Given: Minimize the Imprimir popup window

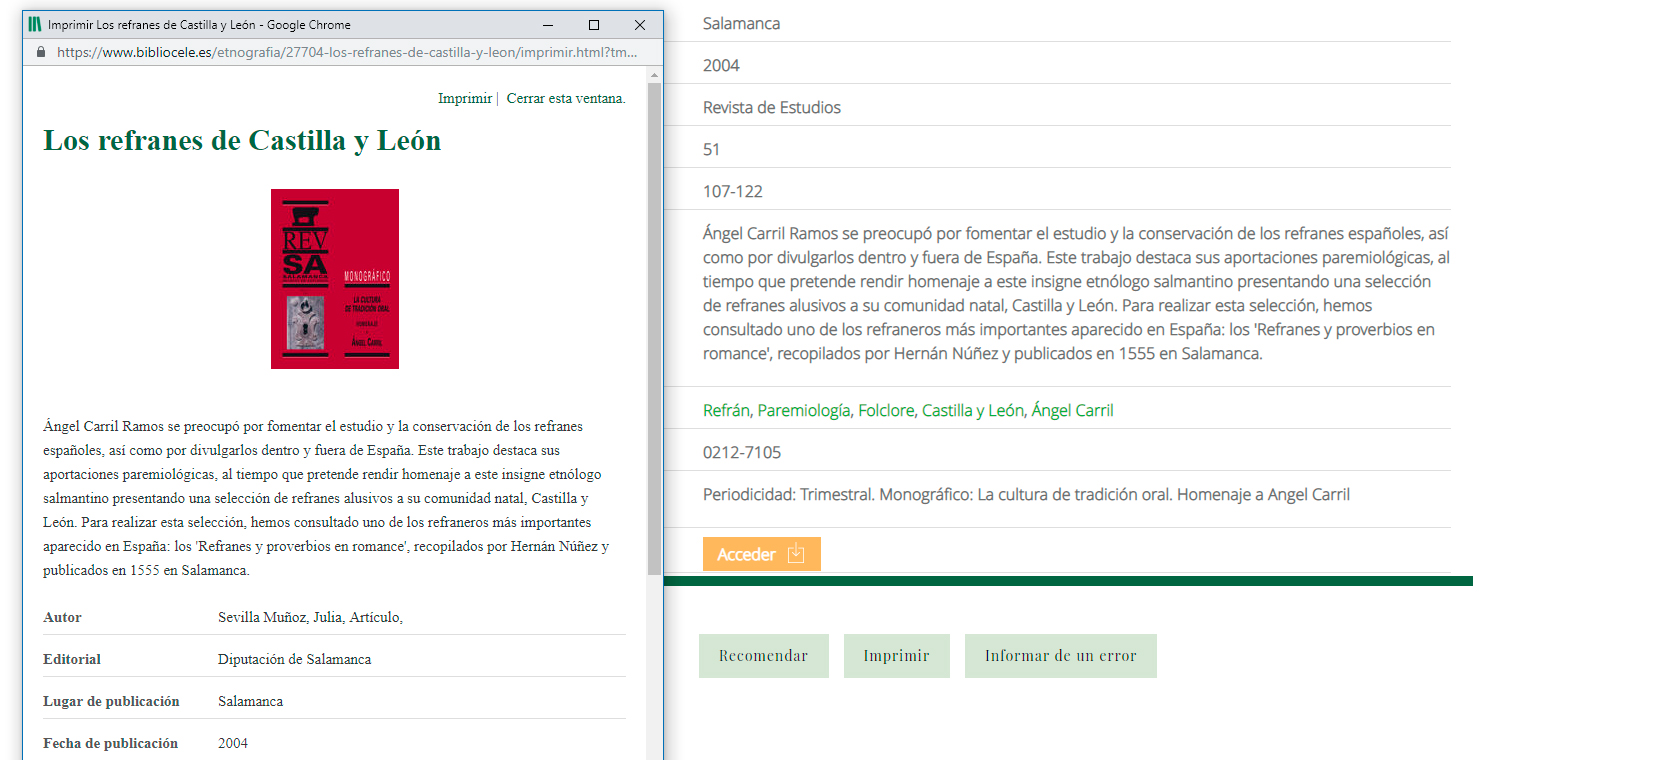Looking at the screenshot, I should [548, 25].
